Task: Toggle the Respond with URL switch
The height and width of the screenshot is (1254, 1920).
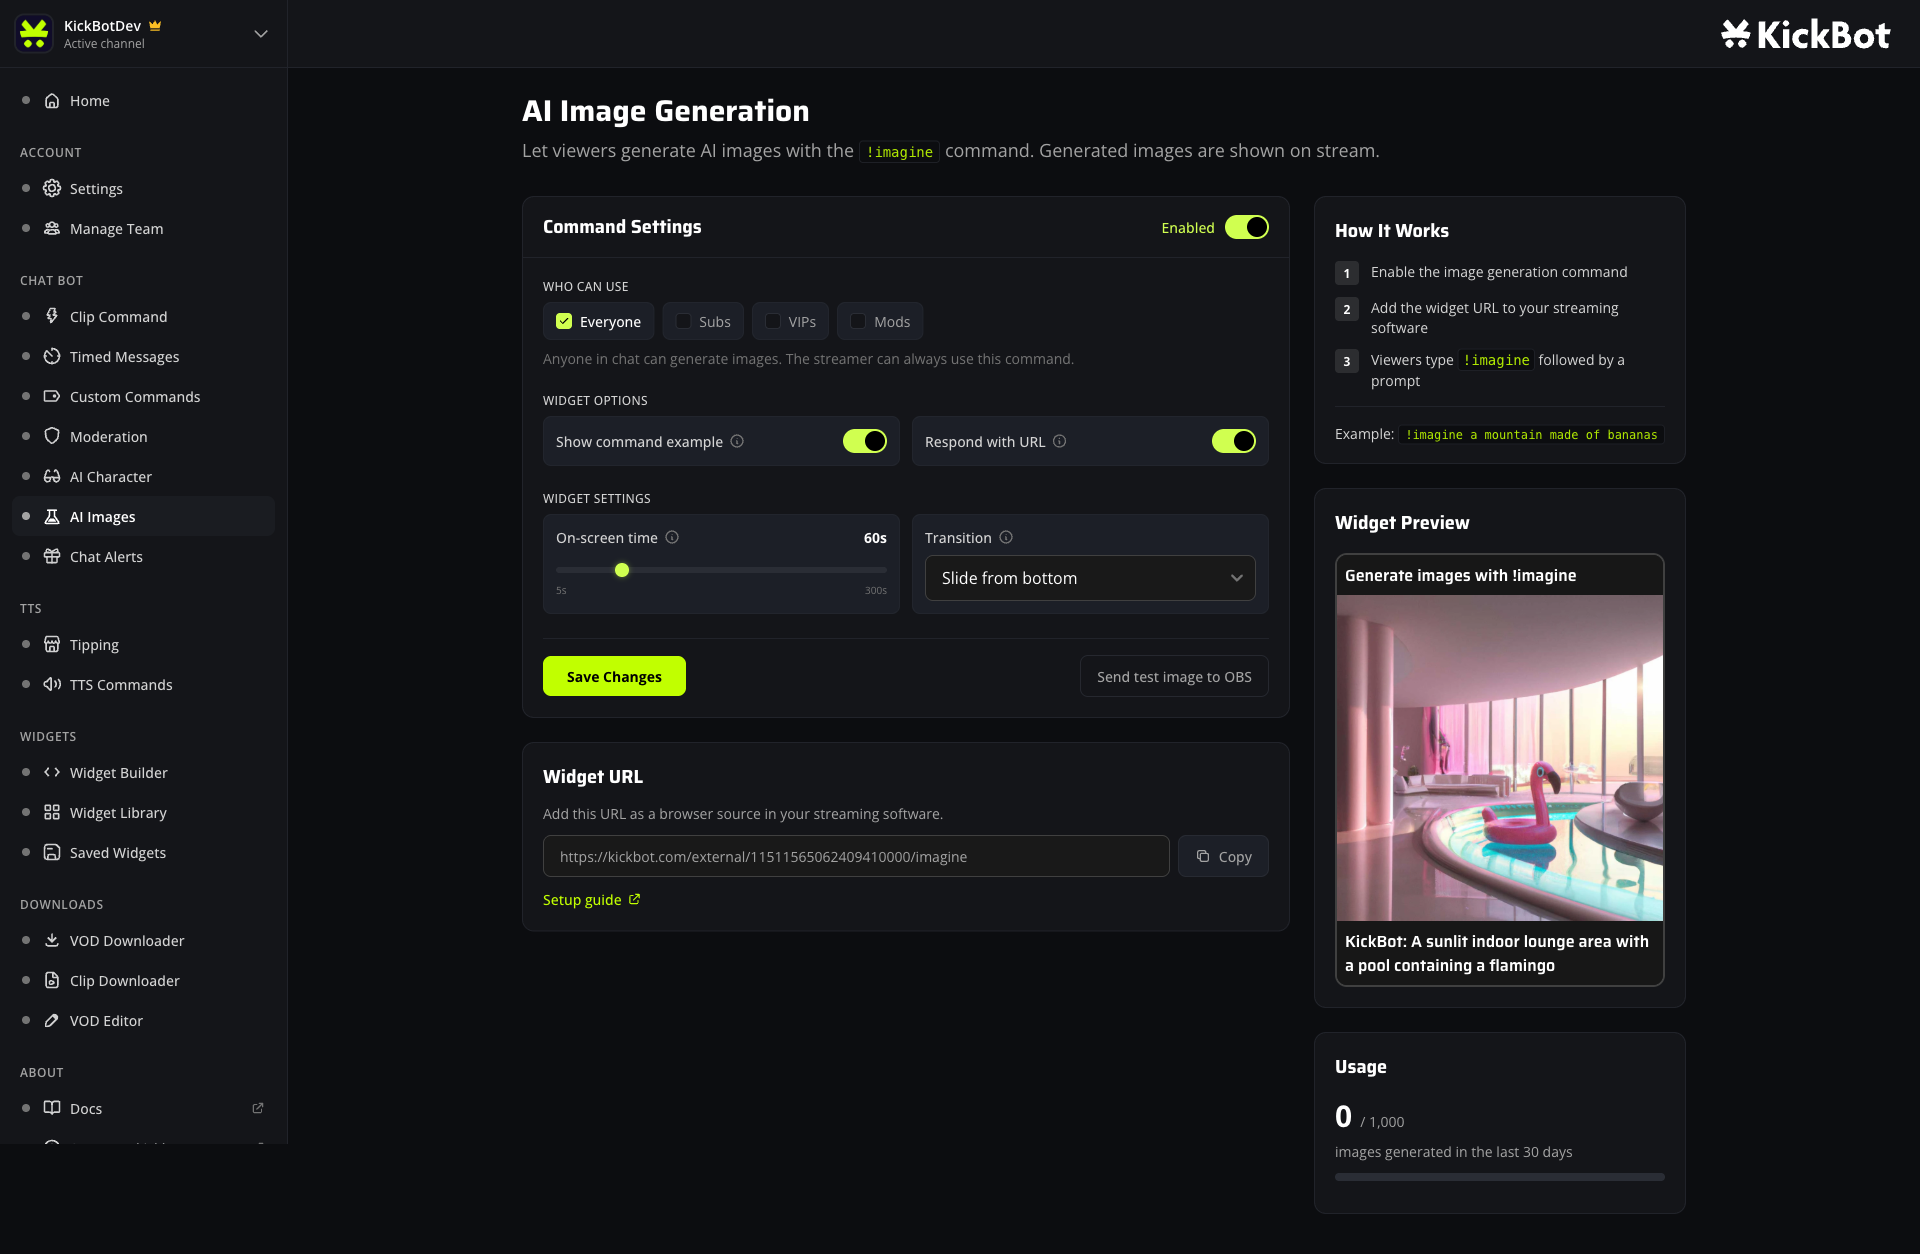Action: click(1234, 441)
